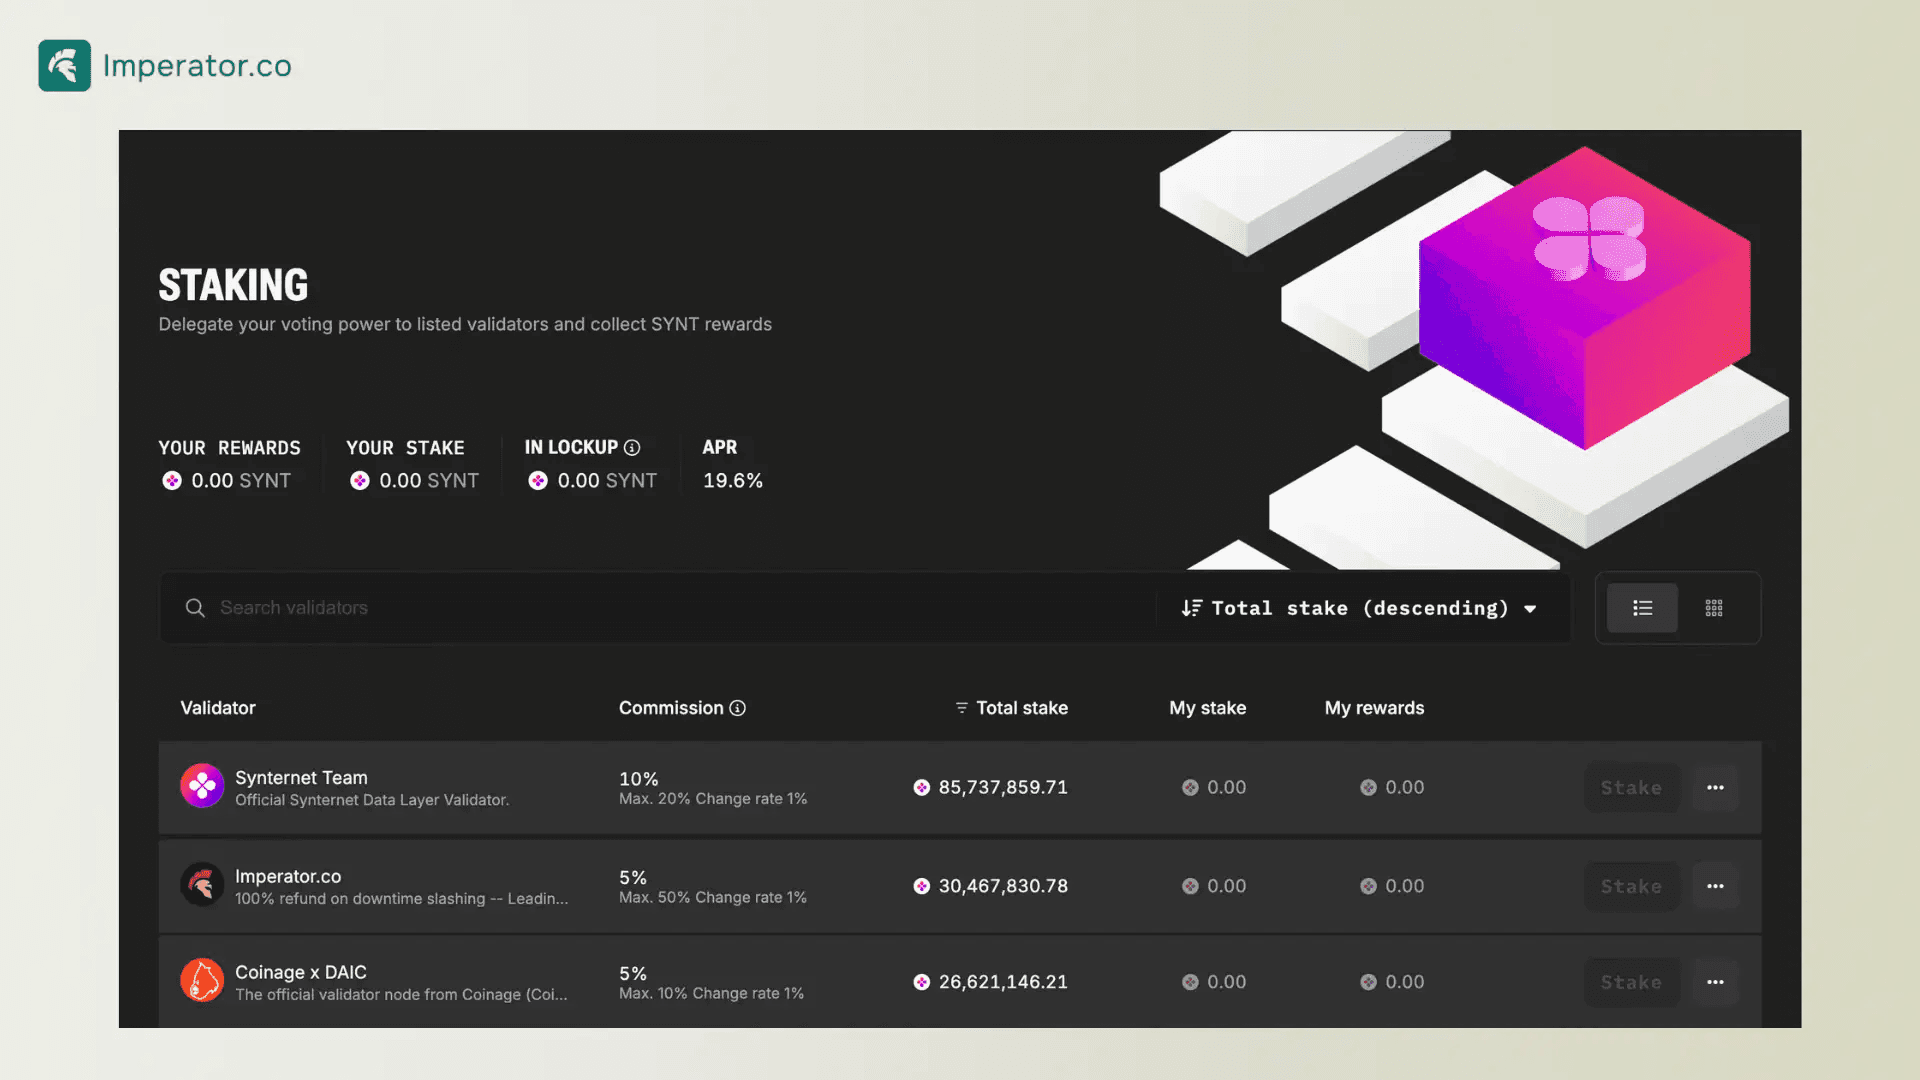Switch to list view
Image resolution: width=1920 pixels, height=1080 pixels.
coord(1642,608)
